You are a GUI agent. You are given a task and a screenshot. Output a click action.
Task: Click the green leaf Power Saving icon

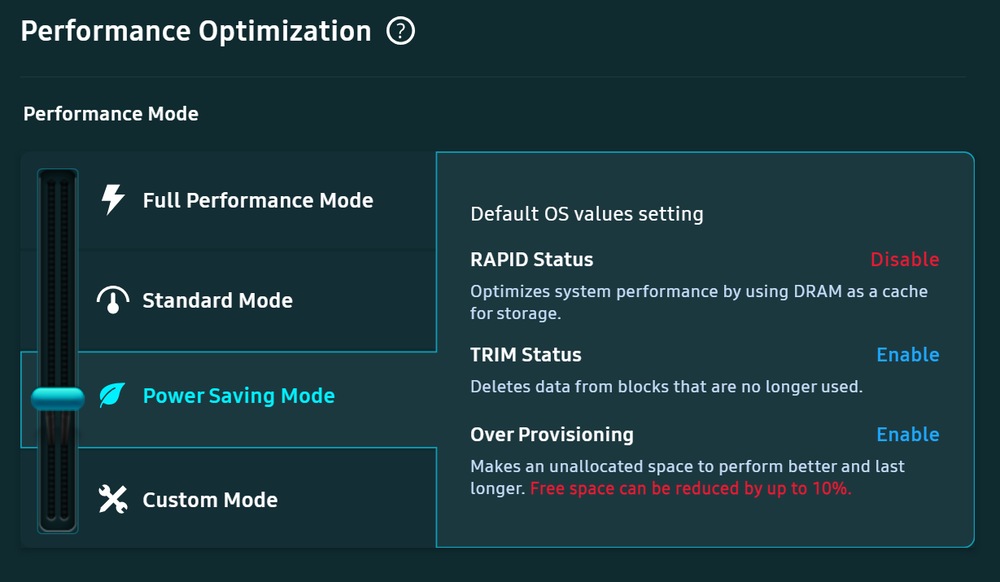(x=112, y=395)
